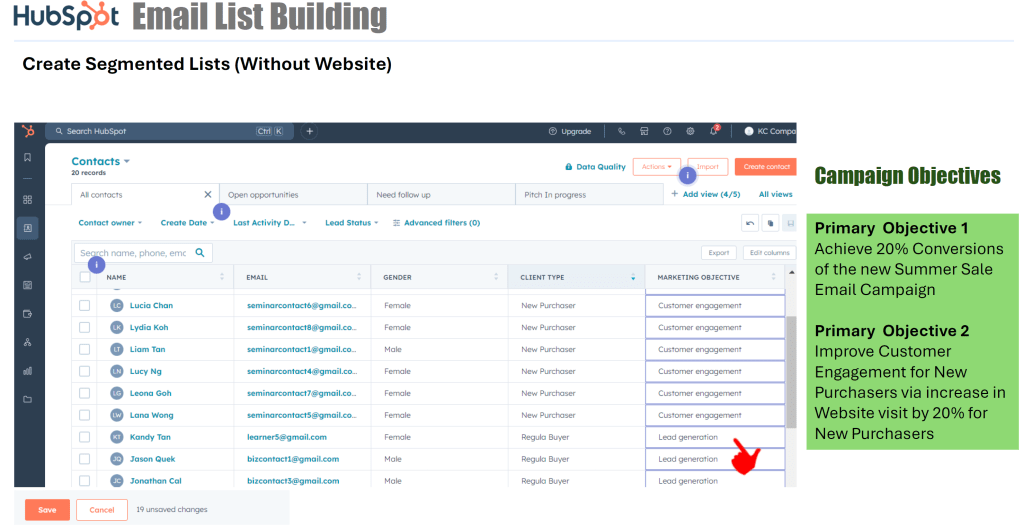Open the reporting bar chart sidebar icon
Image resolution: width=1023 pixels, height=528 pixels.
click(28, 371)
